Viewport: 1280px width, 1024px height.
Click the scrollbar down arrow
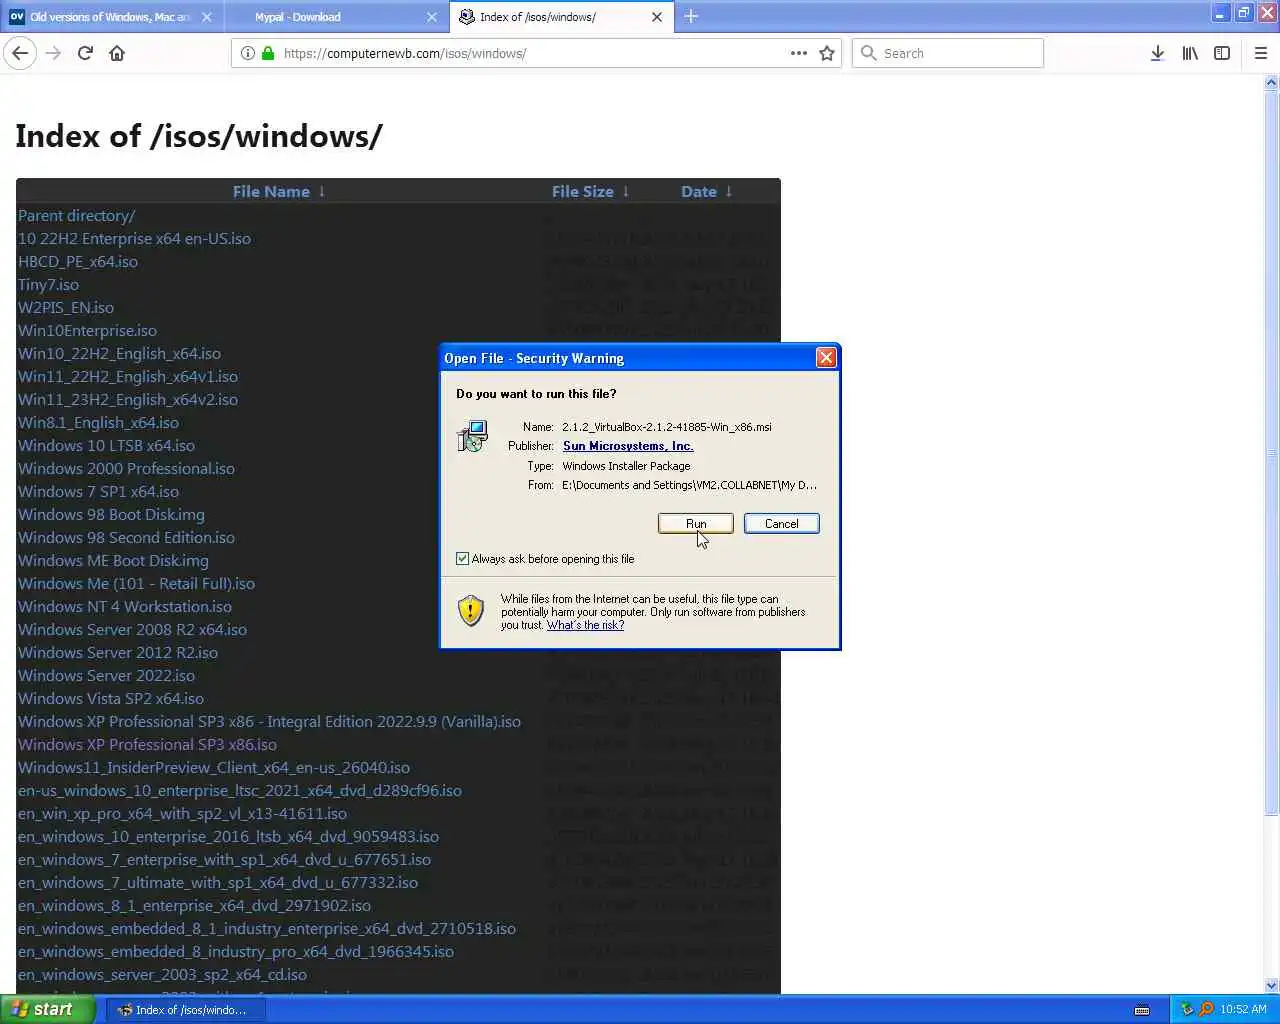pyautogui.click(x=1272, y=985)
